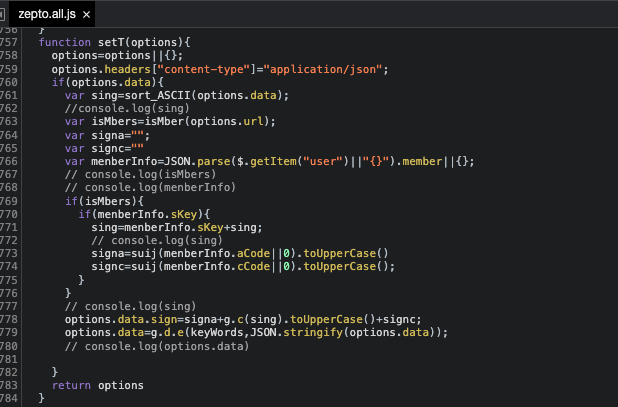The image size is (618, 407).
Task: Set breakpoint on line number 773
Action: [9, 253]
